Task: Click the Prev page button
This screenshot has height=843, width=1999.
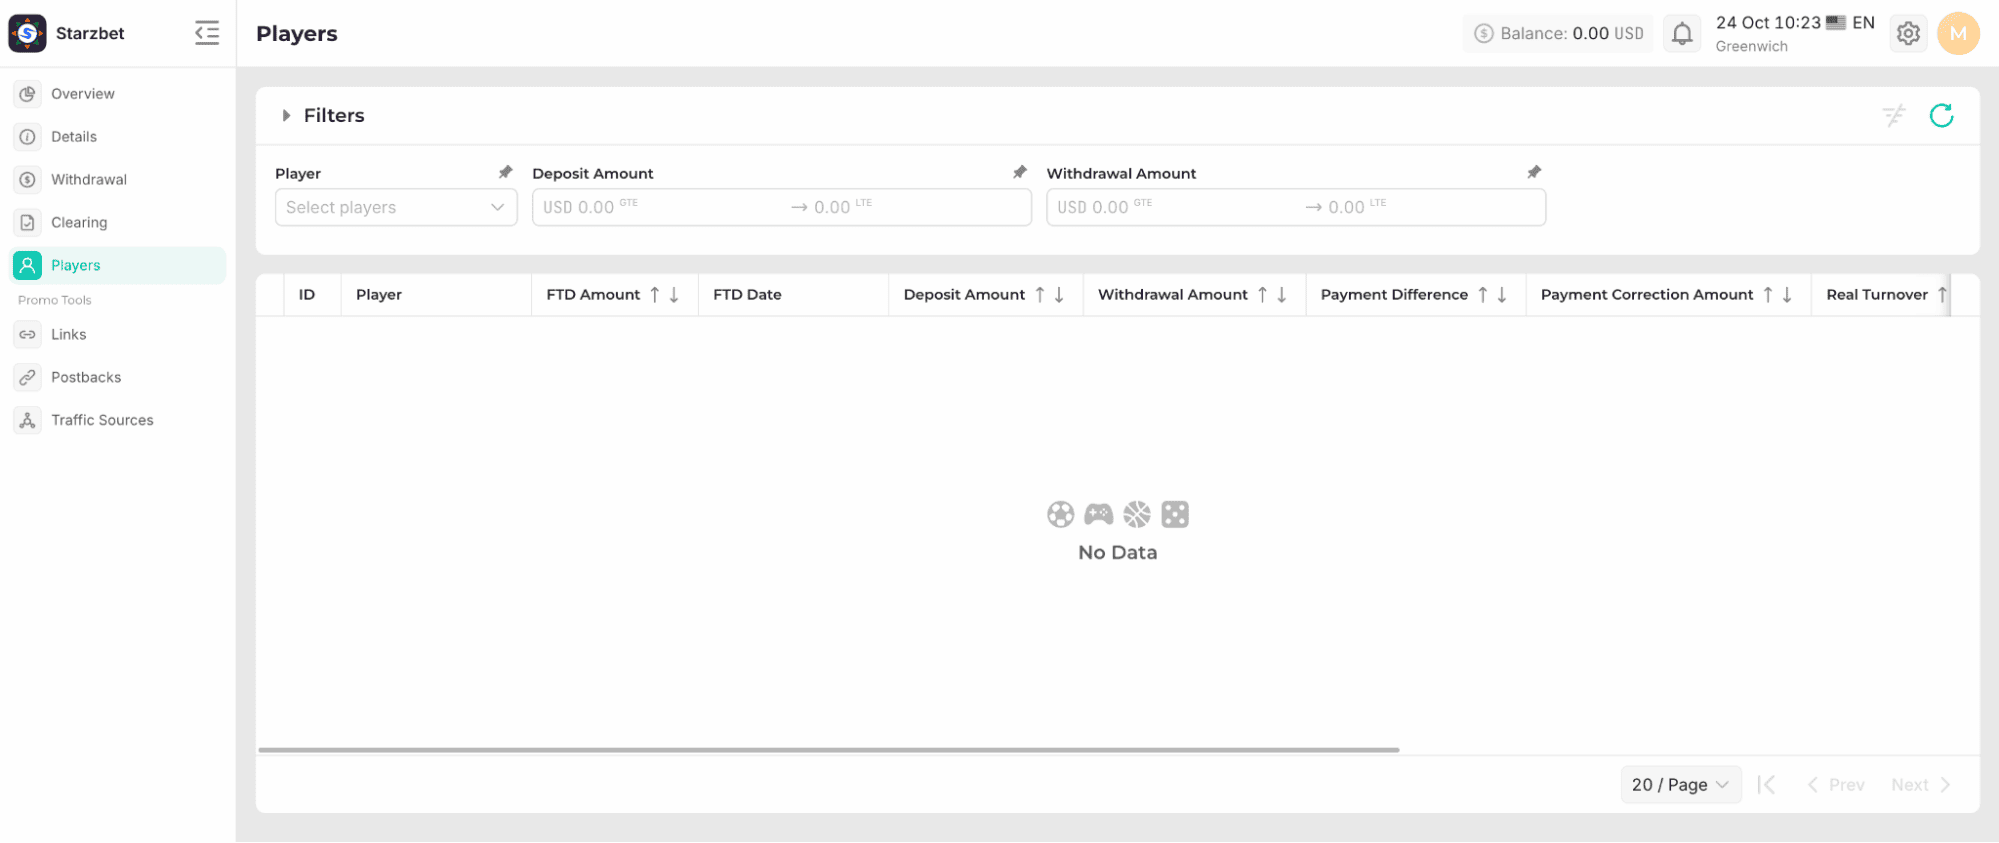Action: pyautogui.click(x=1836, y=785)
